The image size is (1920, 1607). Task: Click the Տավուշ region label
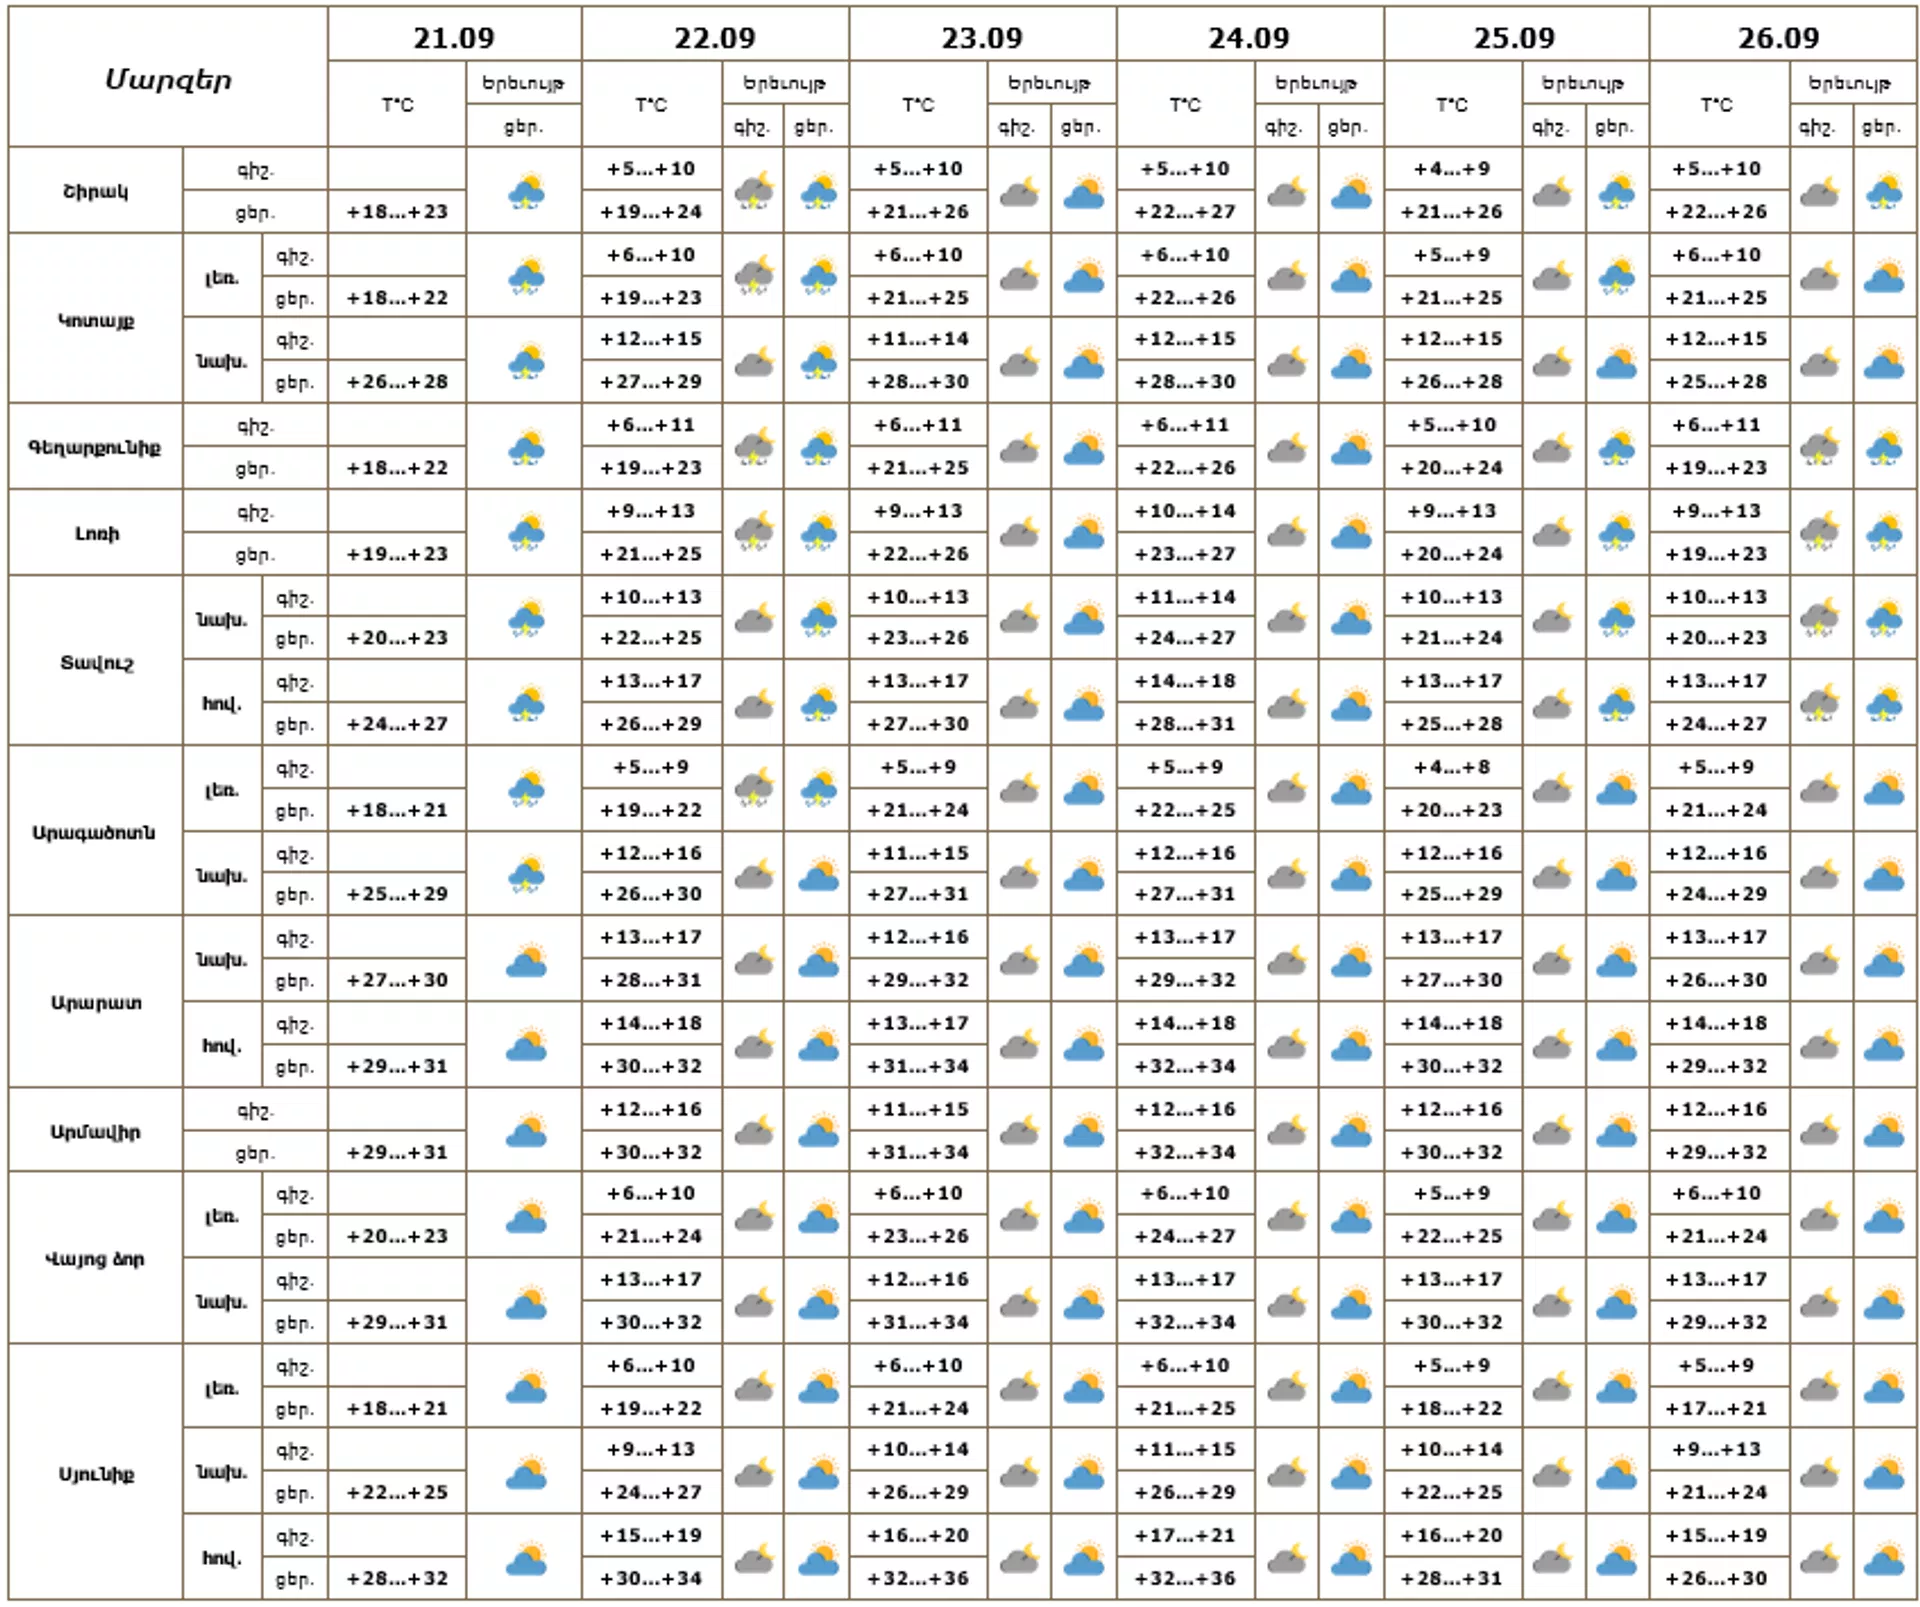point(96,662)
